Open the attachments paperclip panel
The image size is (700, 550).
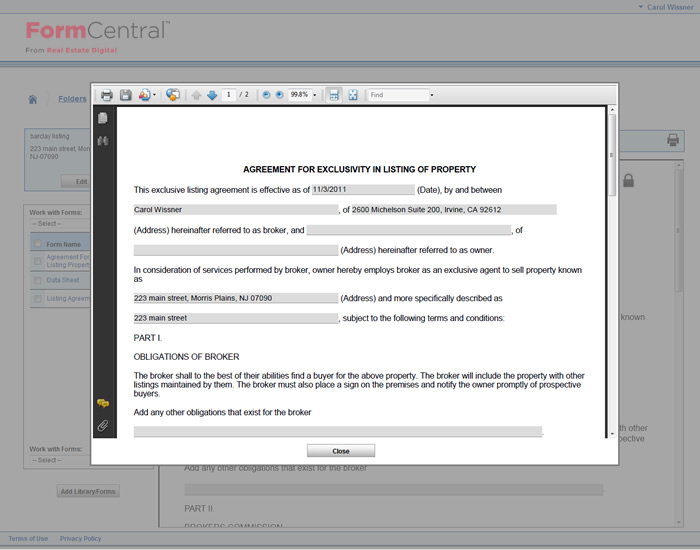pos(103,426)
